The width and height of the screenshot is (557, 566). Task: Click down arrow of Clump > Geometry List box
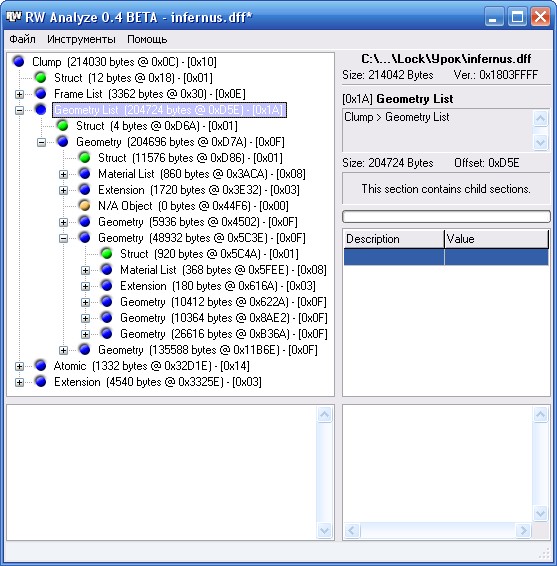click(540, 142)
